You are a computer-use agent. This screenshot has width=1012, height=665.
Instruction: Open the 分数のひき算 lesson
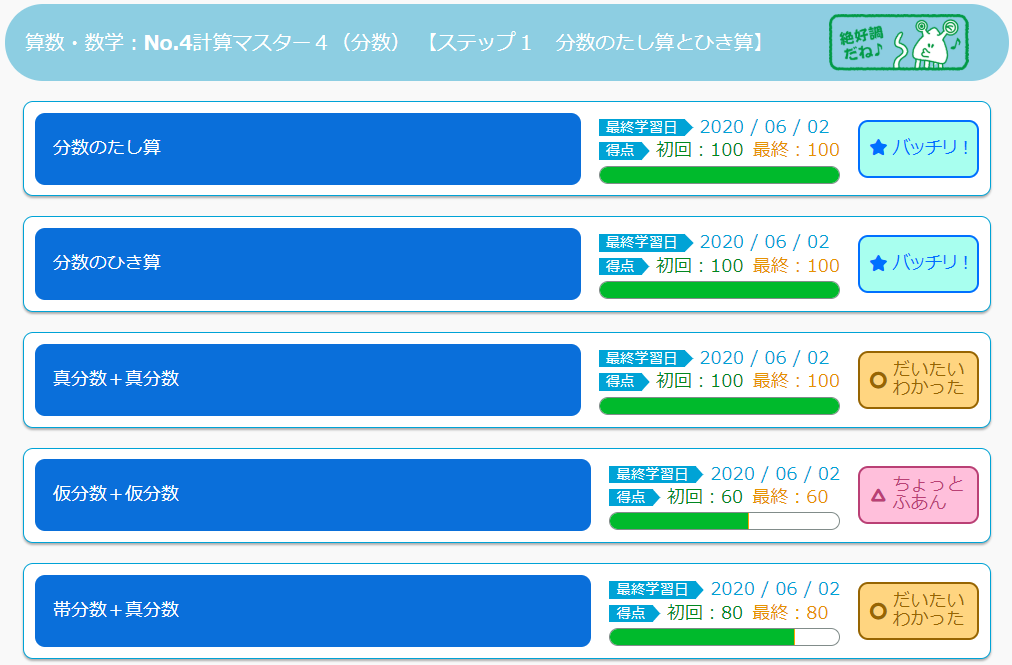tap(308, 263)
